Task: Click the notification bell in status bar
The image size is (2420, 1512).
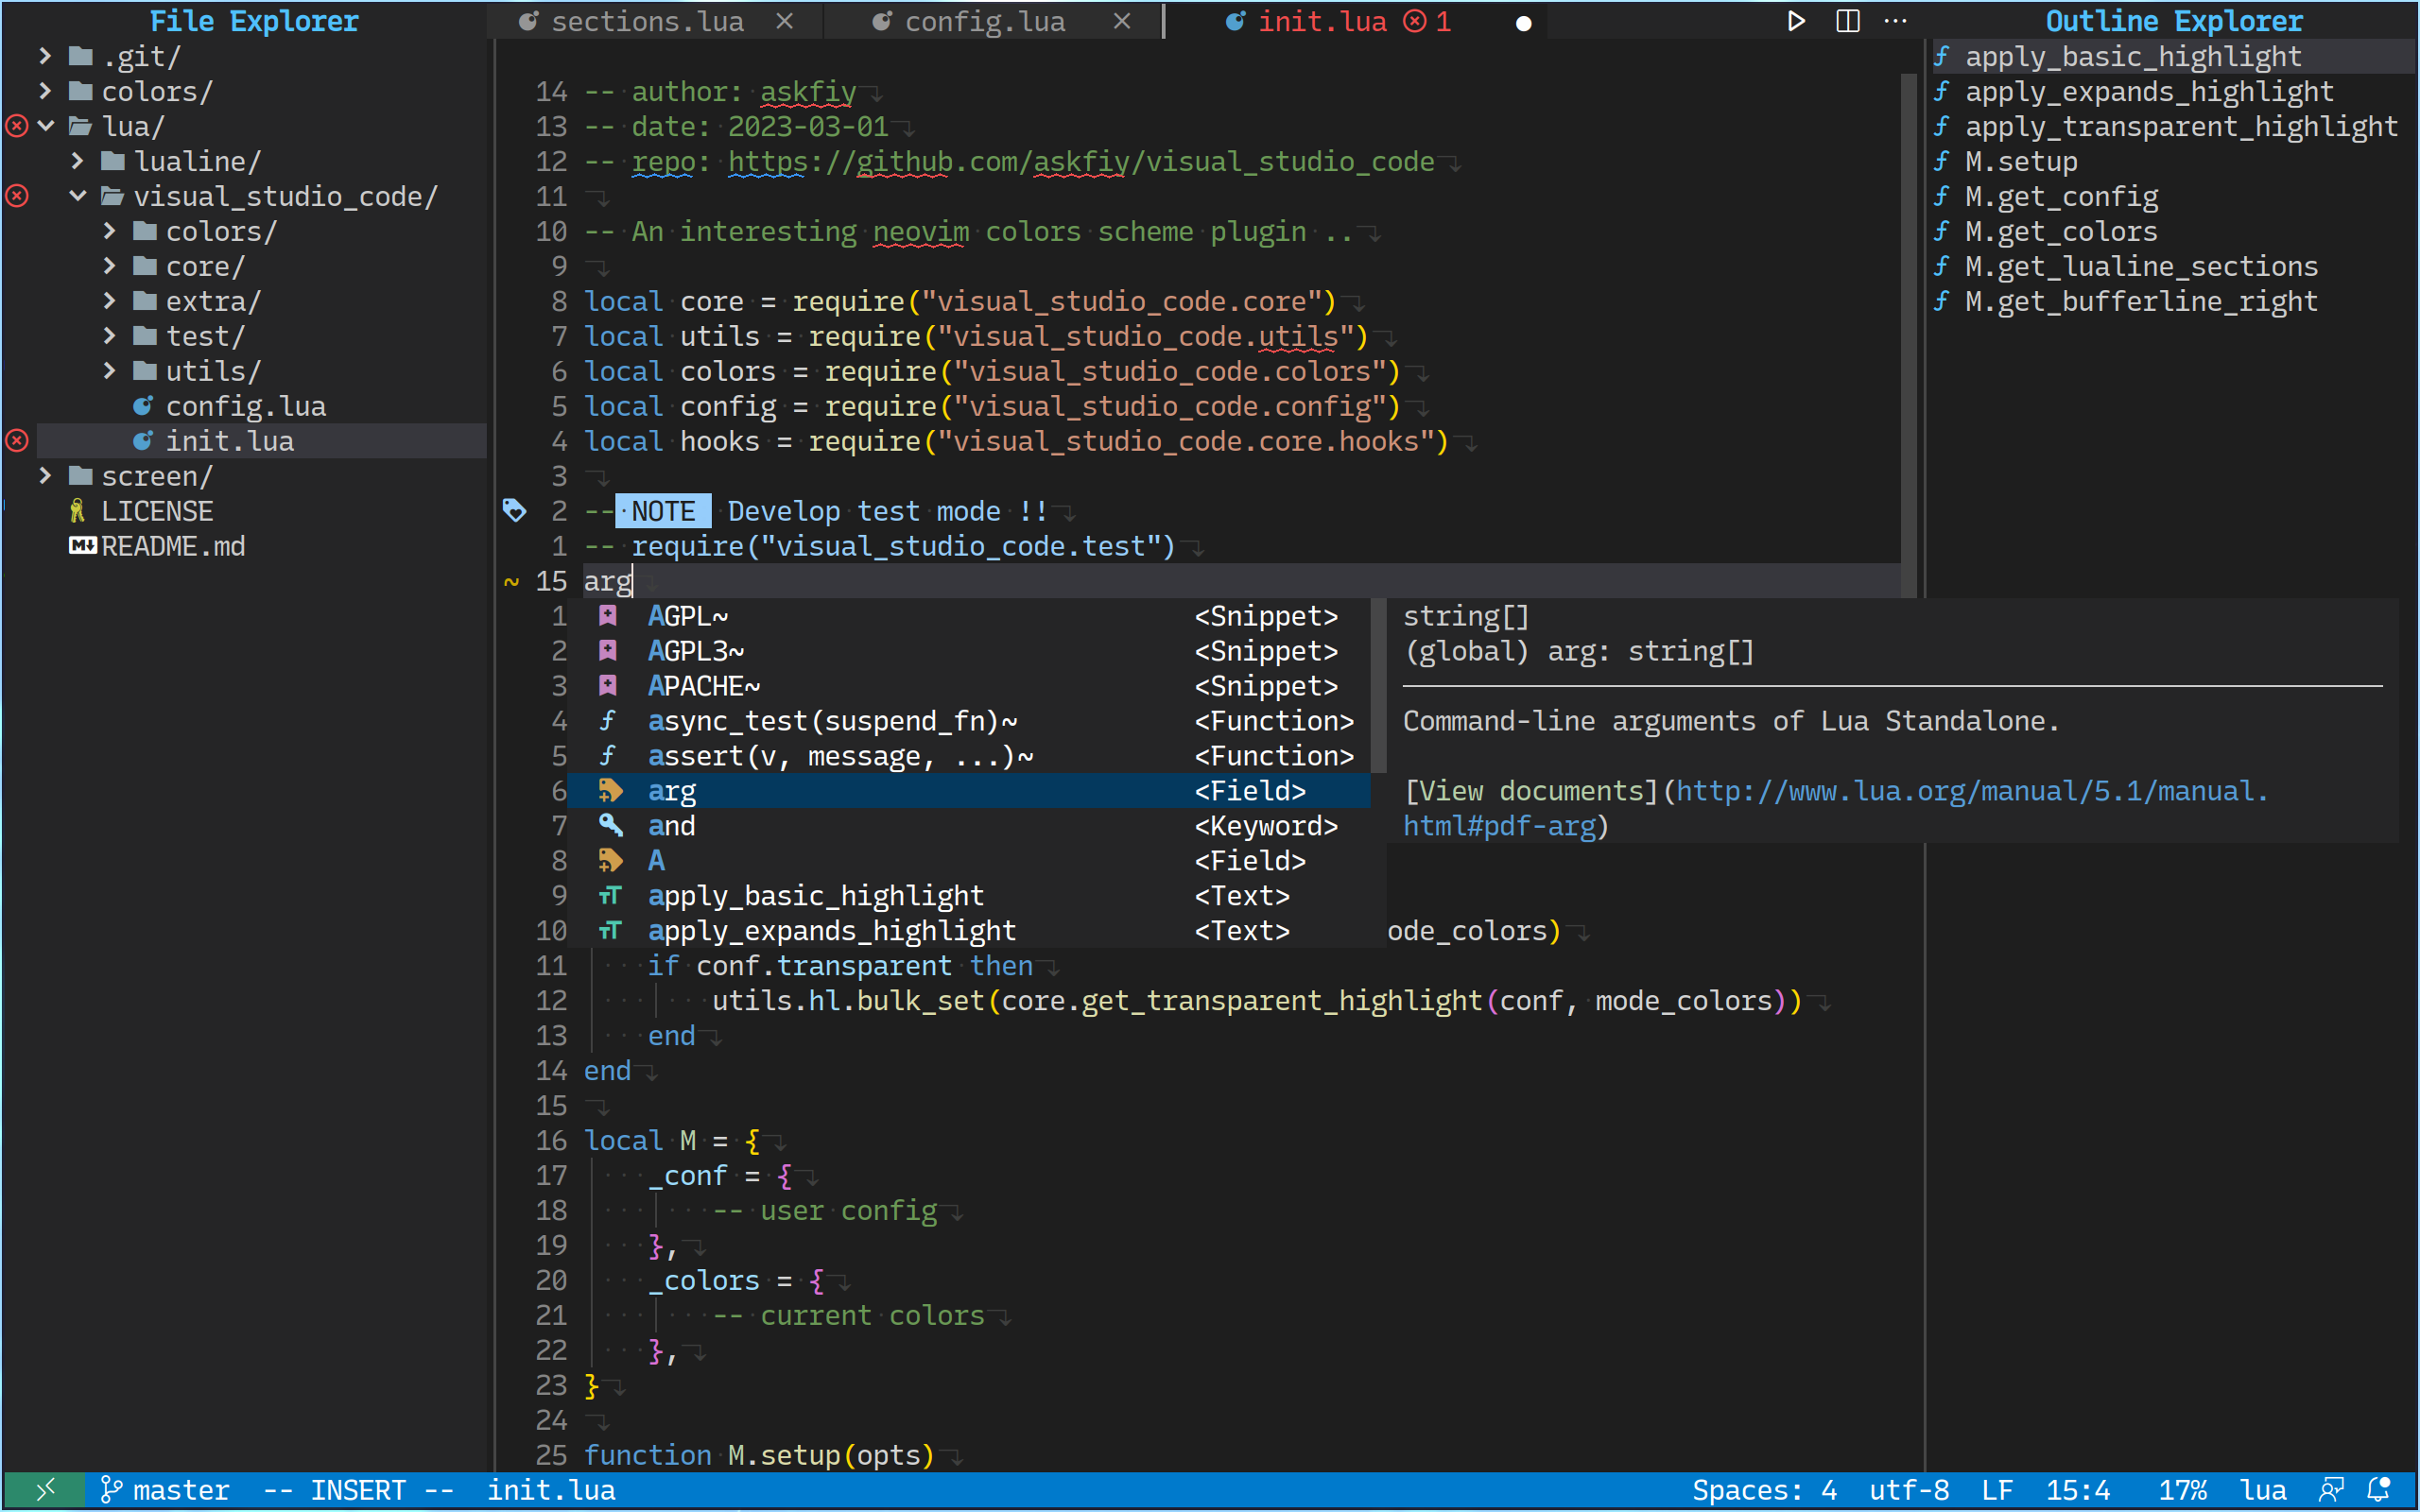Action: pos(2379,1490)
